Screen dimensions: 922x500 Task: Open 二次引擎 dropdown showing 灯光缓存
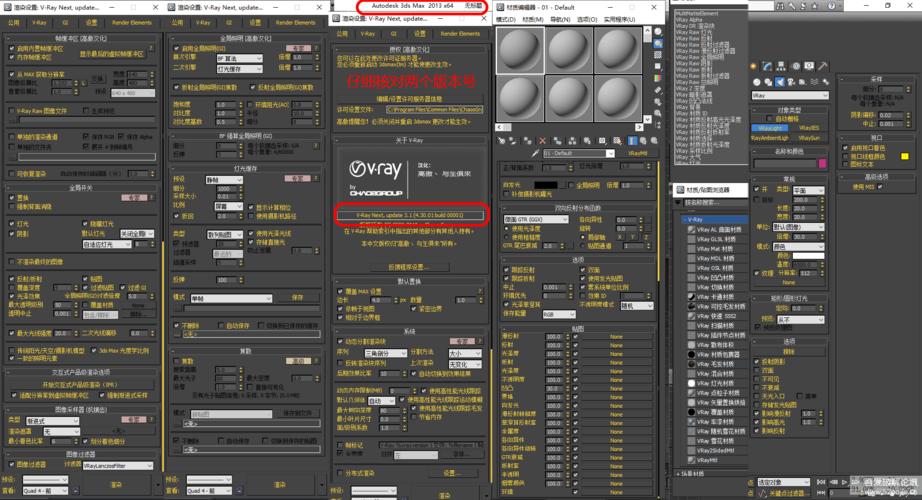pos(239,68)
